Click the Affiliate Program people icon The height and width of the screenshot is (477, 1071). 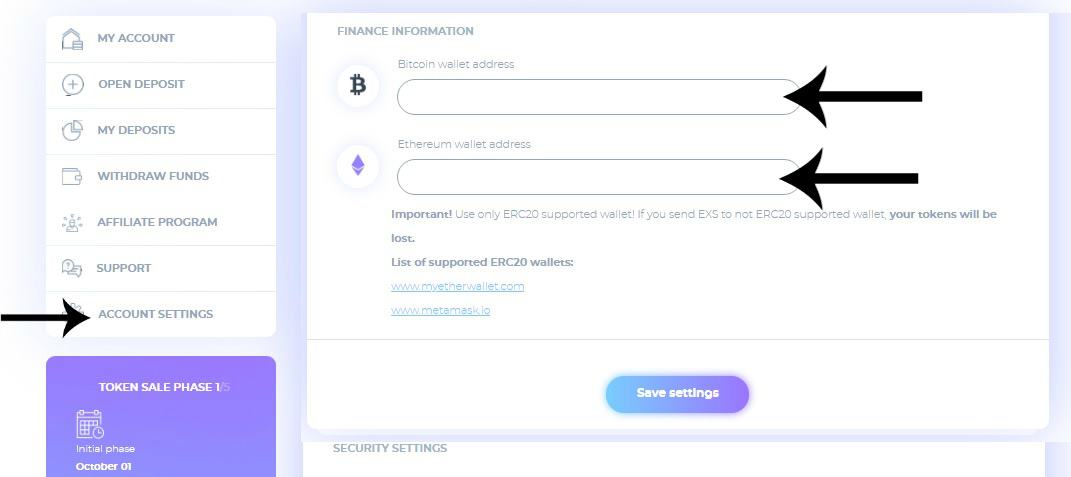(72, 223)
